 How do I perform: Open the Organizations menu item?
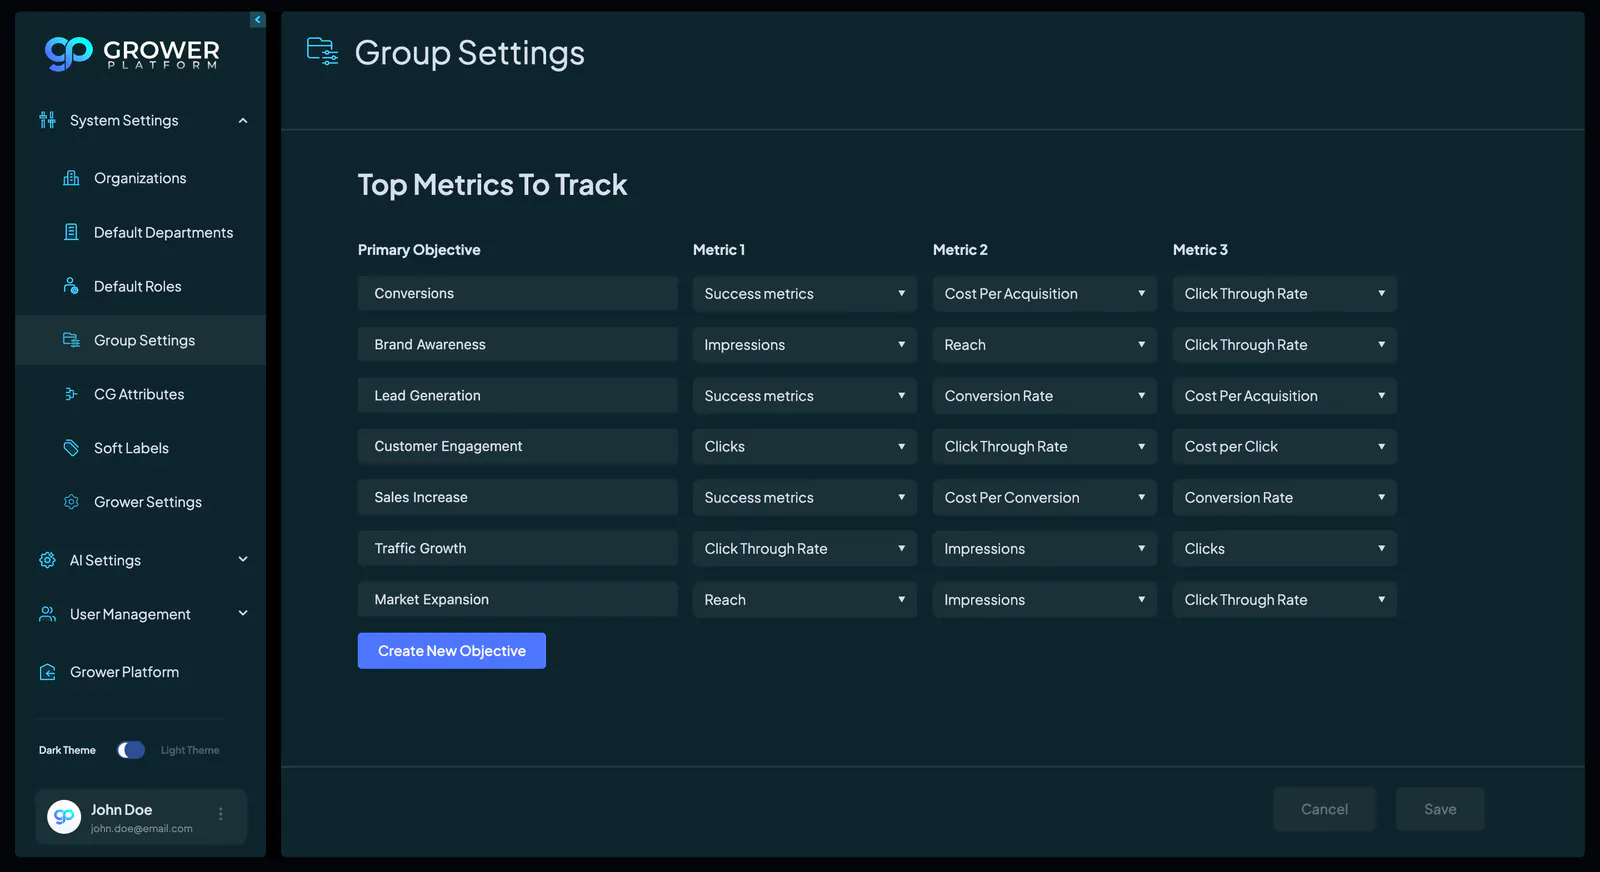tap(140, 178)
